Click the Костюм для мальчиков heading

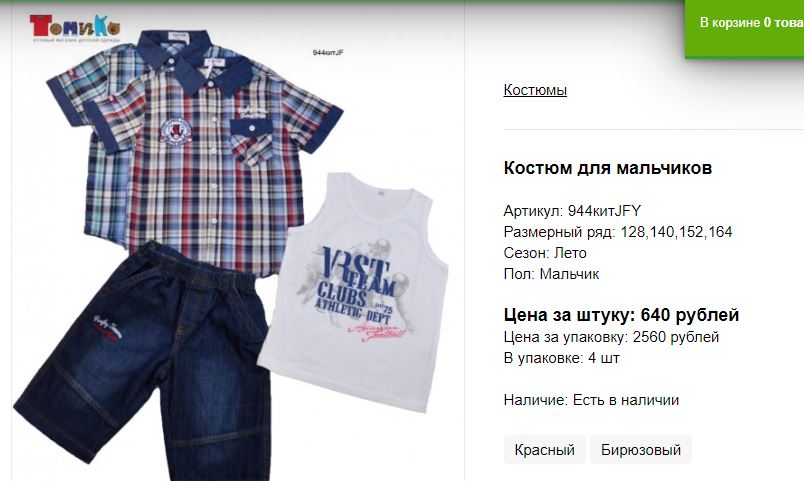[608, 168]
